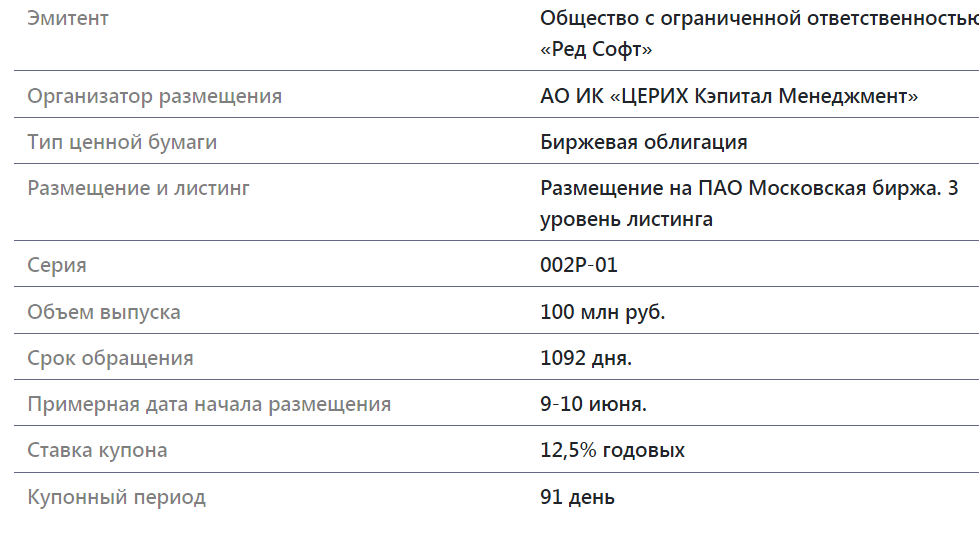Viewport: 979px width, 539px height.
Task: Click the "Срок обращения" label
Action: (110, 358)
